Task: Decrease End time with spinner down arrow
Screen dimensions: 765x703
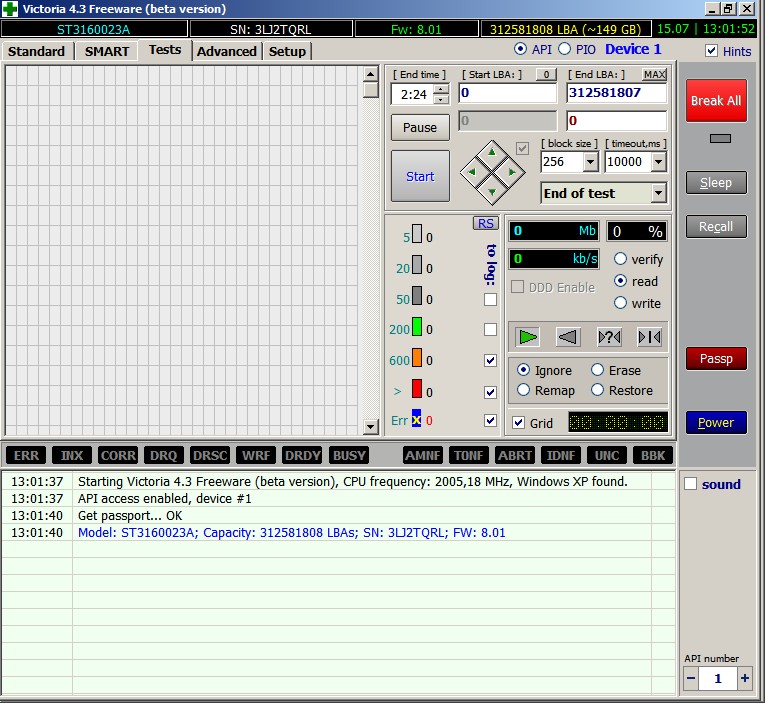Action: click(441, 99)
